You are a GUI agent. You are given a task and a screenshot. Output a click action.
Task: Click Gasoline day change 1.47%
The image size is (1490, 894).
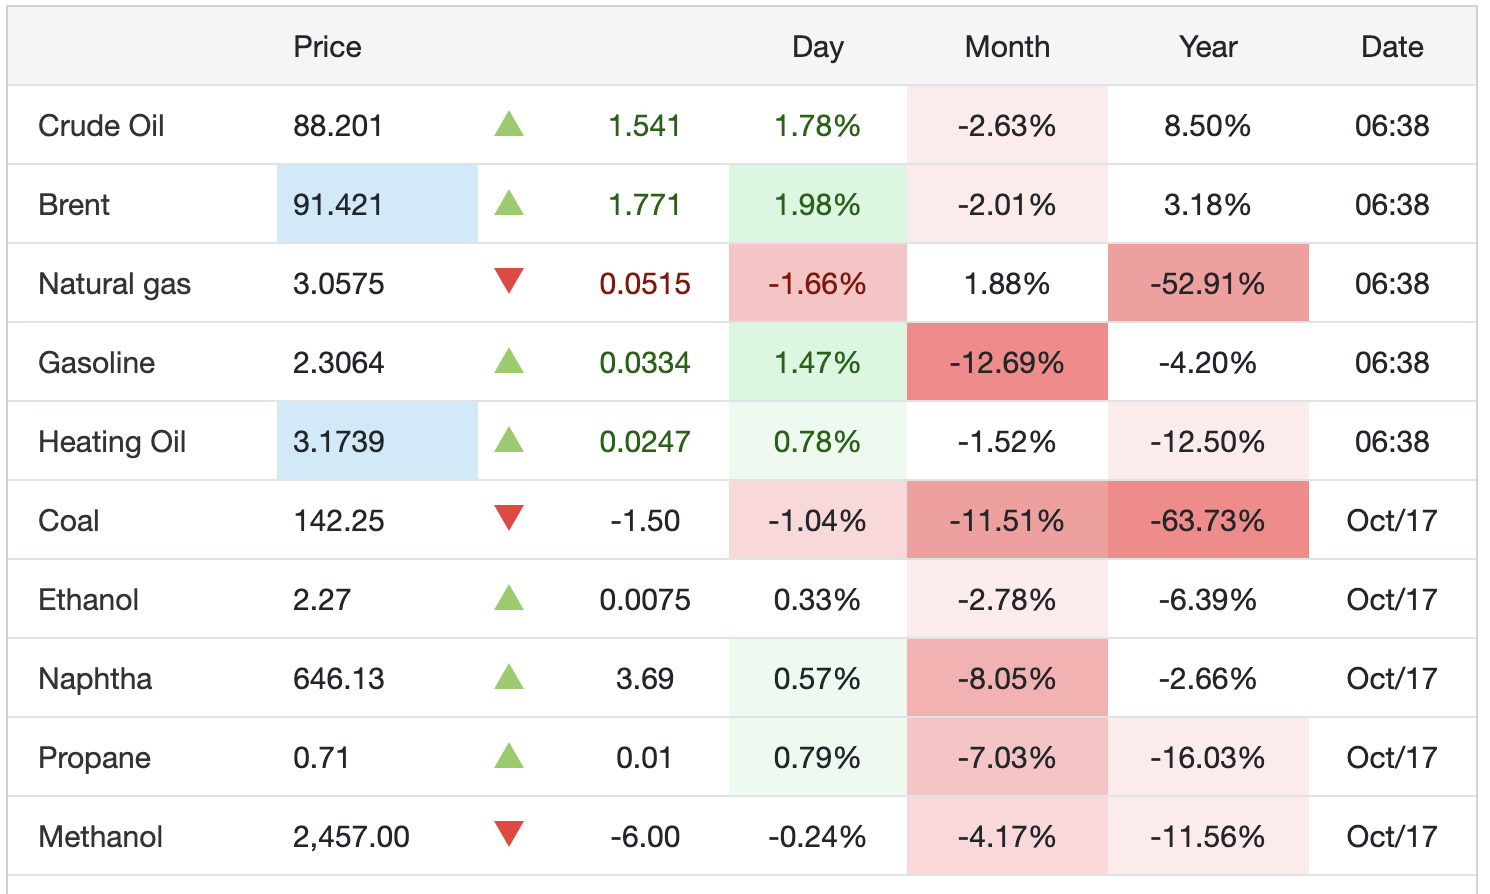tap(817, 363)
